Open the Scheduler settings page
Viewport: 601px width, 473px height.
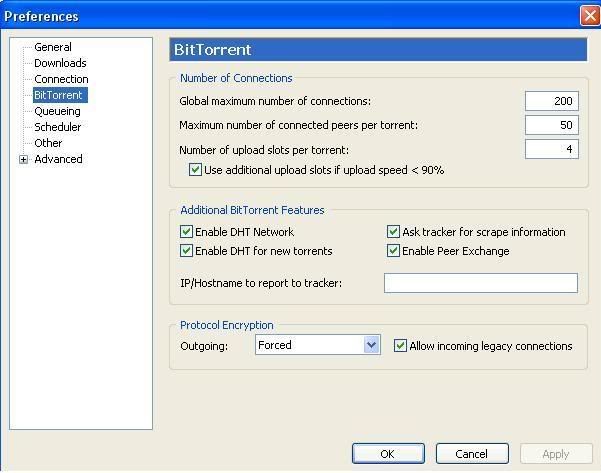(57, 127)
